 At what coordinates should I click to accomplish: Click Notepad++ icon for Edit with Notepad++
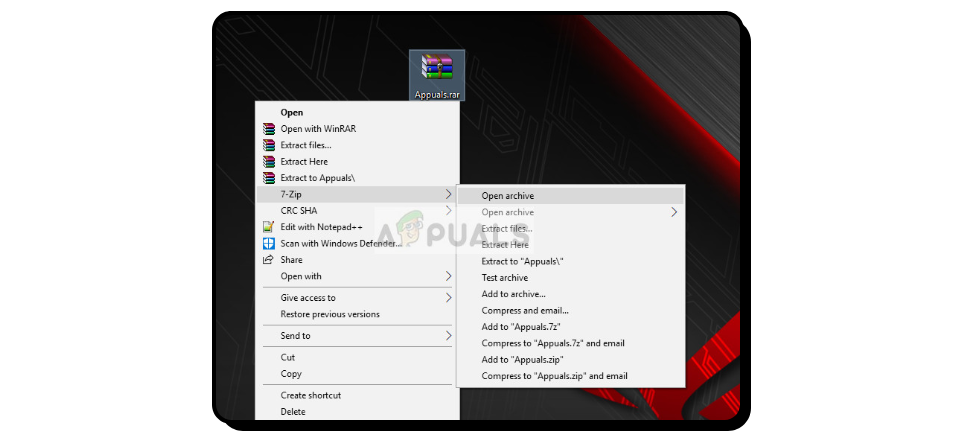(269, 227)
